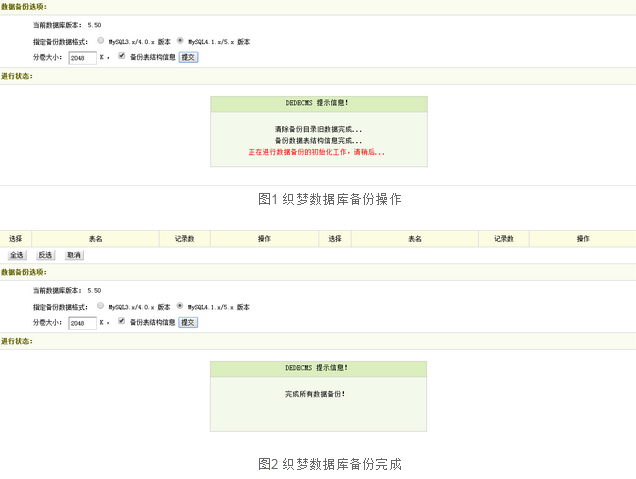Viewport: 636px width, 479px height.
Task: Click 全选 button to select all tables
Action: pyautogui.click(x=17, y=255)
